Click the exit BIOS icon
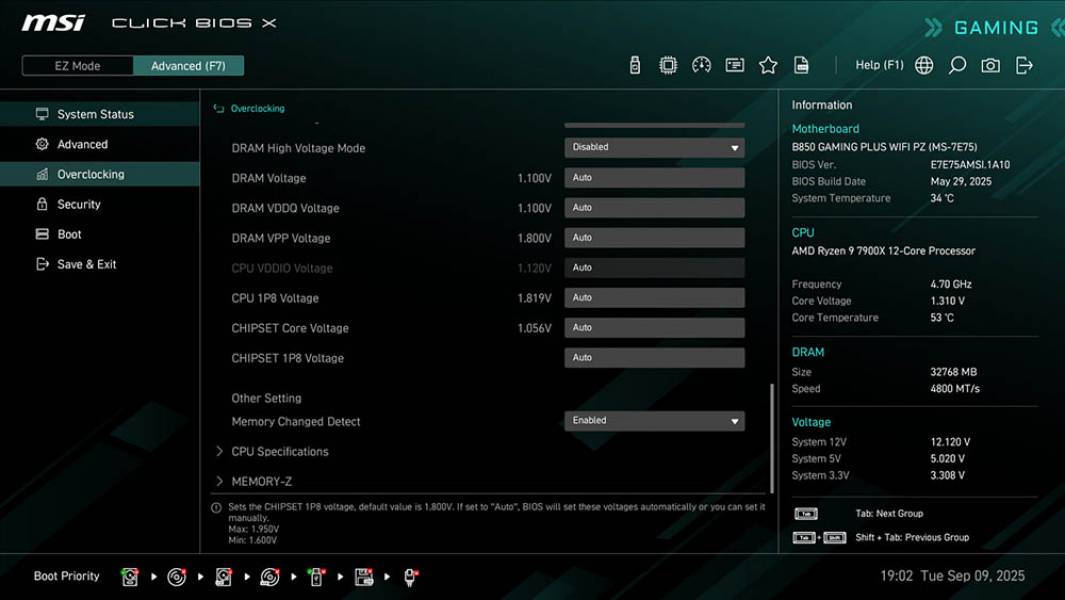 (1023, 64)
